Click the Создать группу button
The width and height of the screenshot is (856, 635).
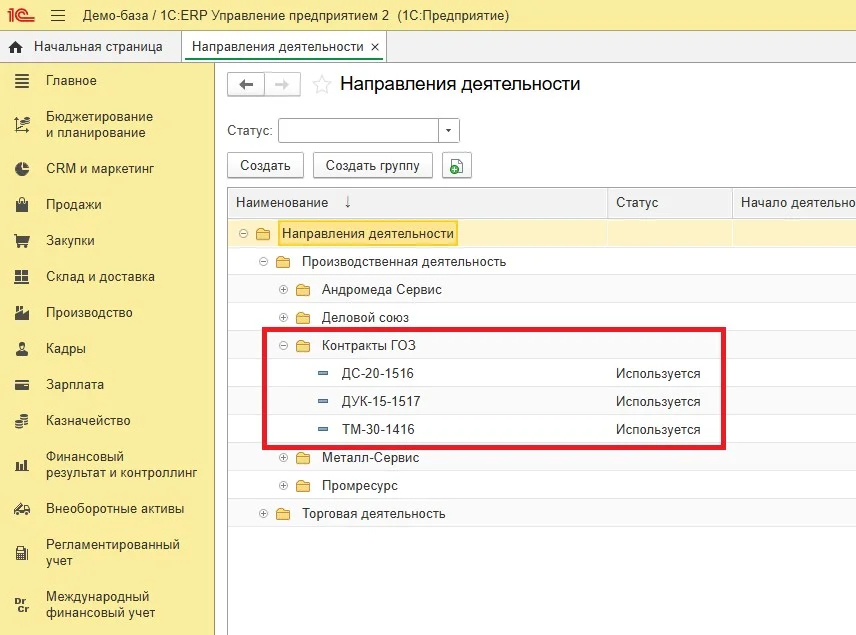click(x=372, y=165)
